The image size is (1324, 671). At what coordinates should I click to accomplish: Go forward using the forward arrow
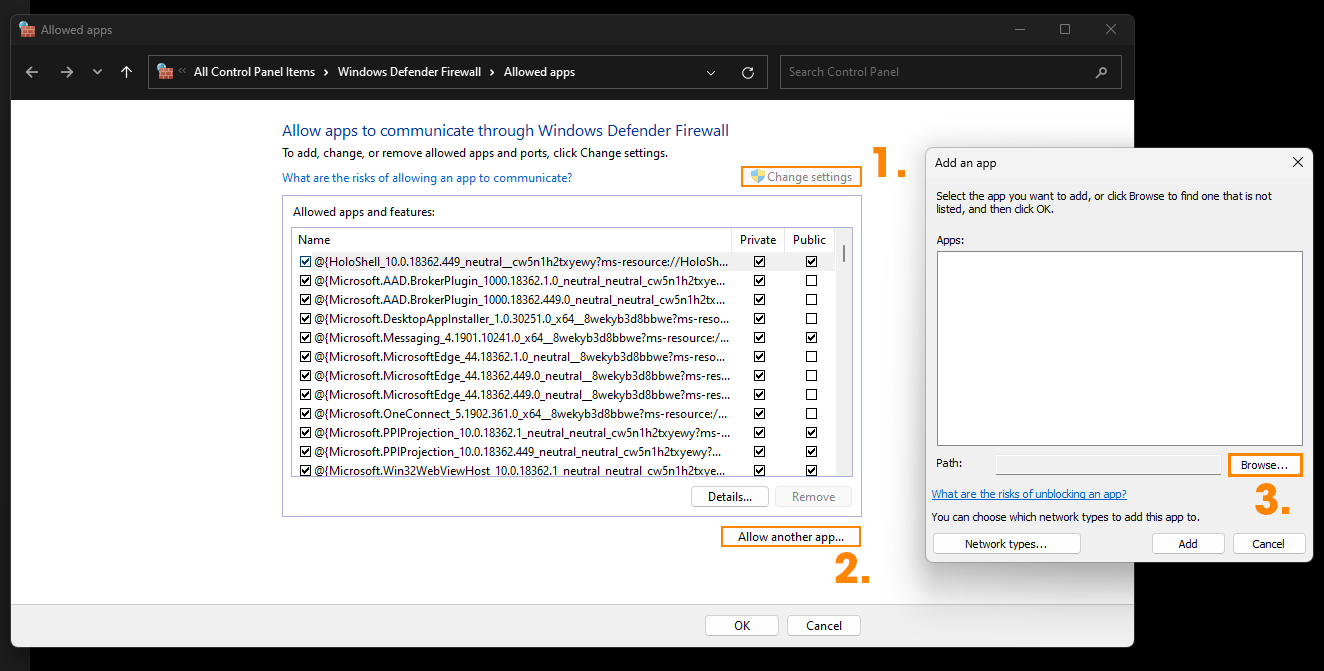(x=66, y=72)
